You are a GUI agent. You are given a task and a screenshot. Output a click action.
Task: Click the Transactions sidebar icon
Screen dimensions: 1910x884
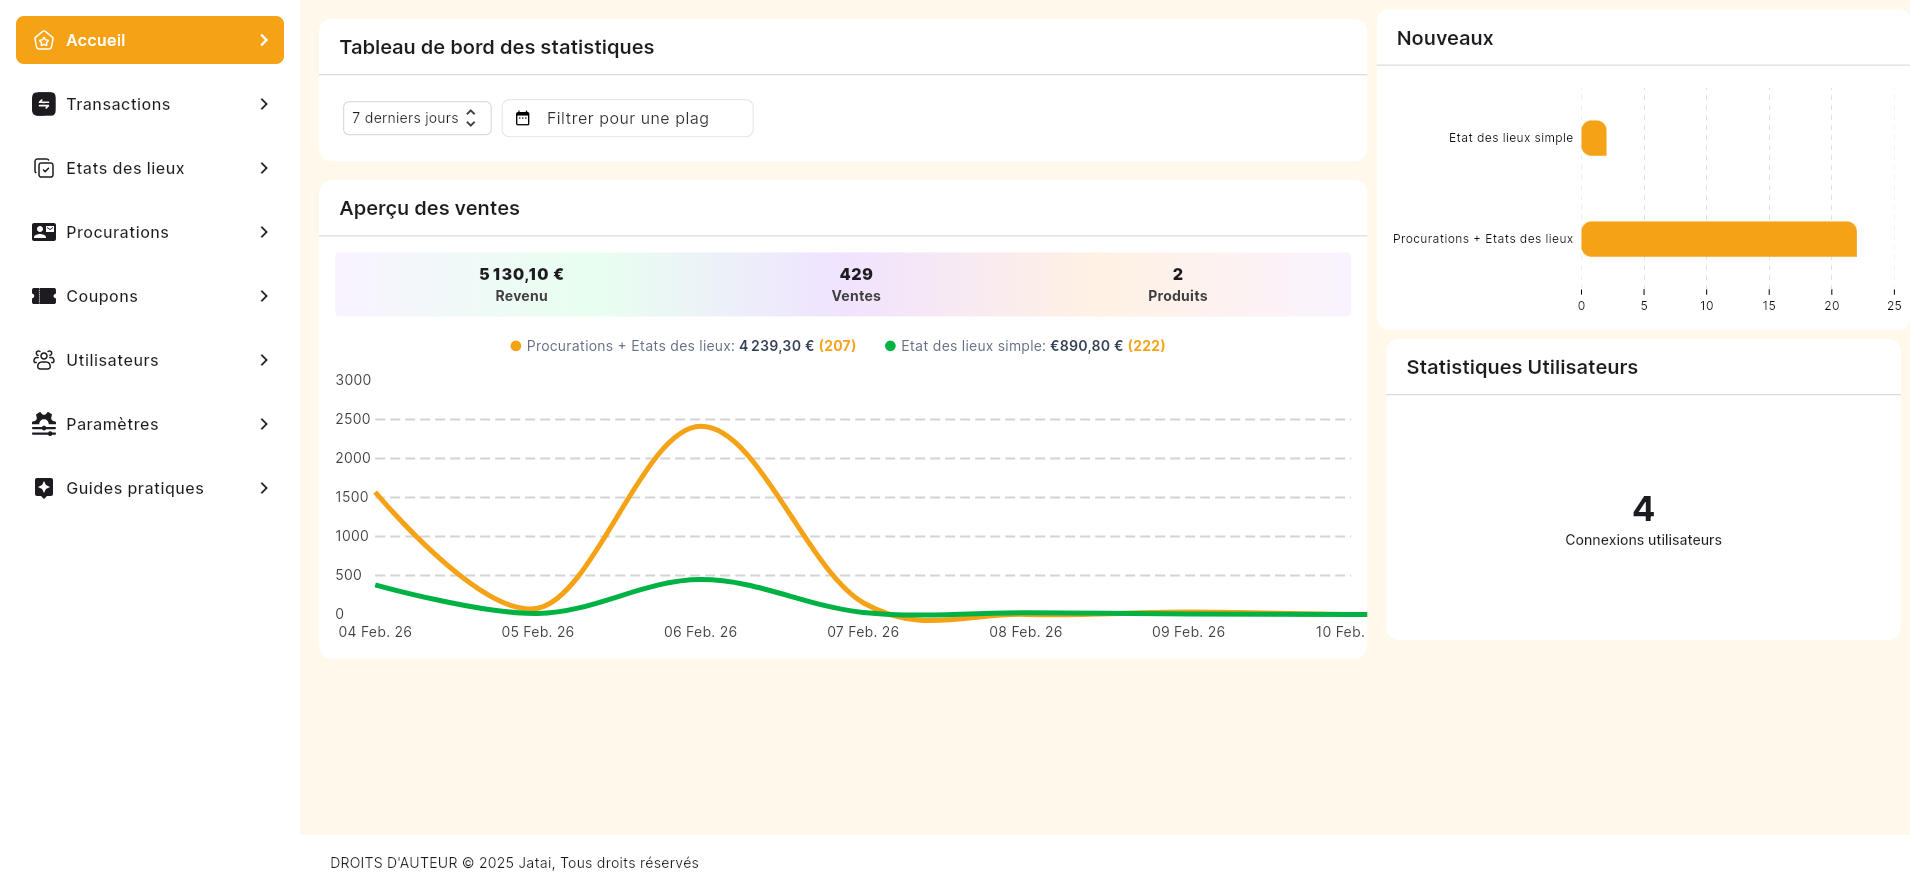pyautogui.click(x=44, y=104)
